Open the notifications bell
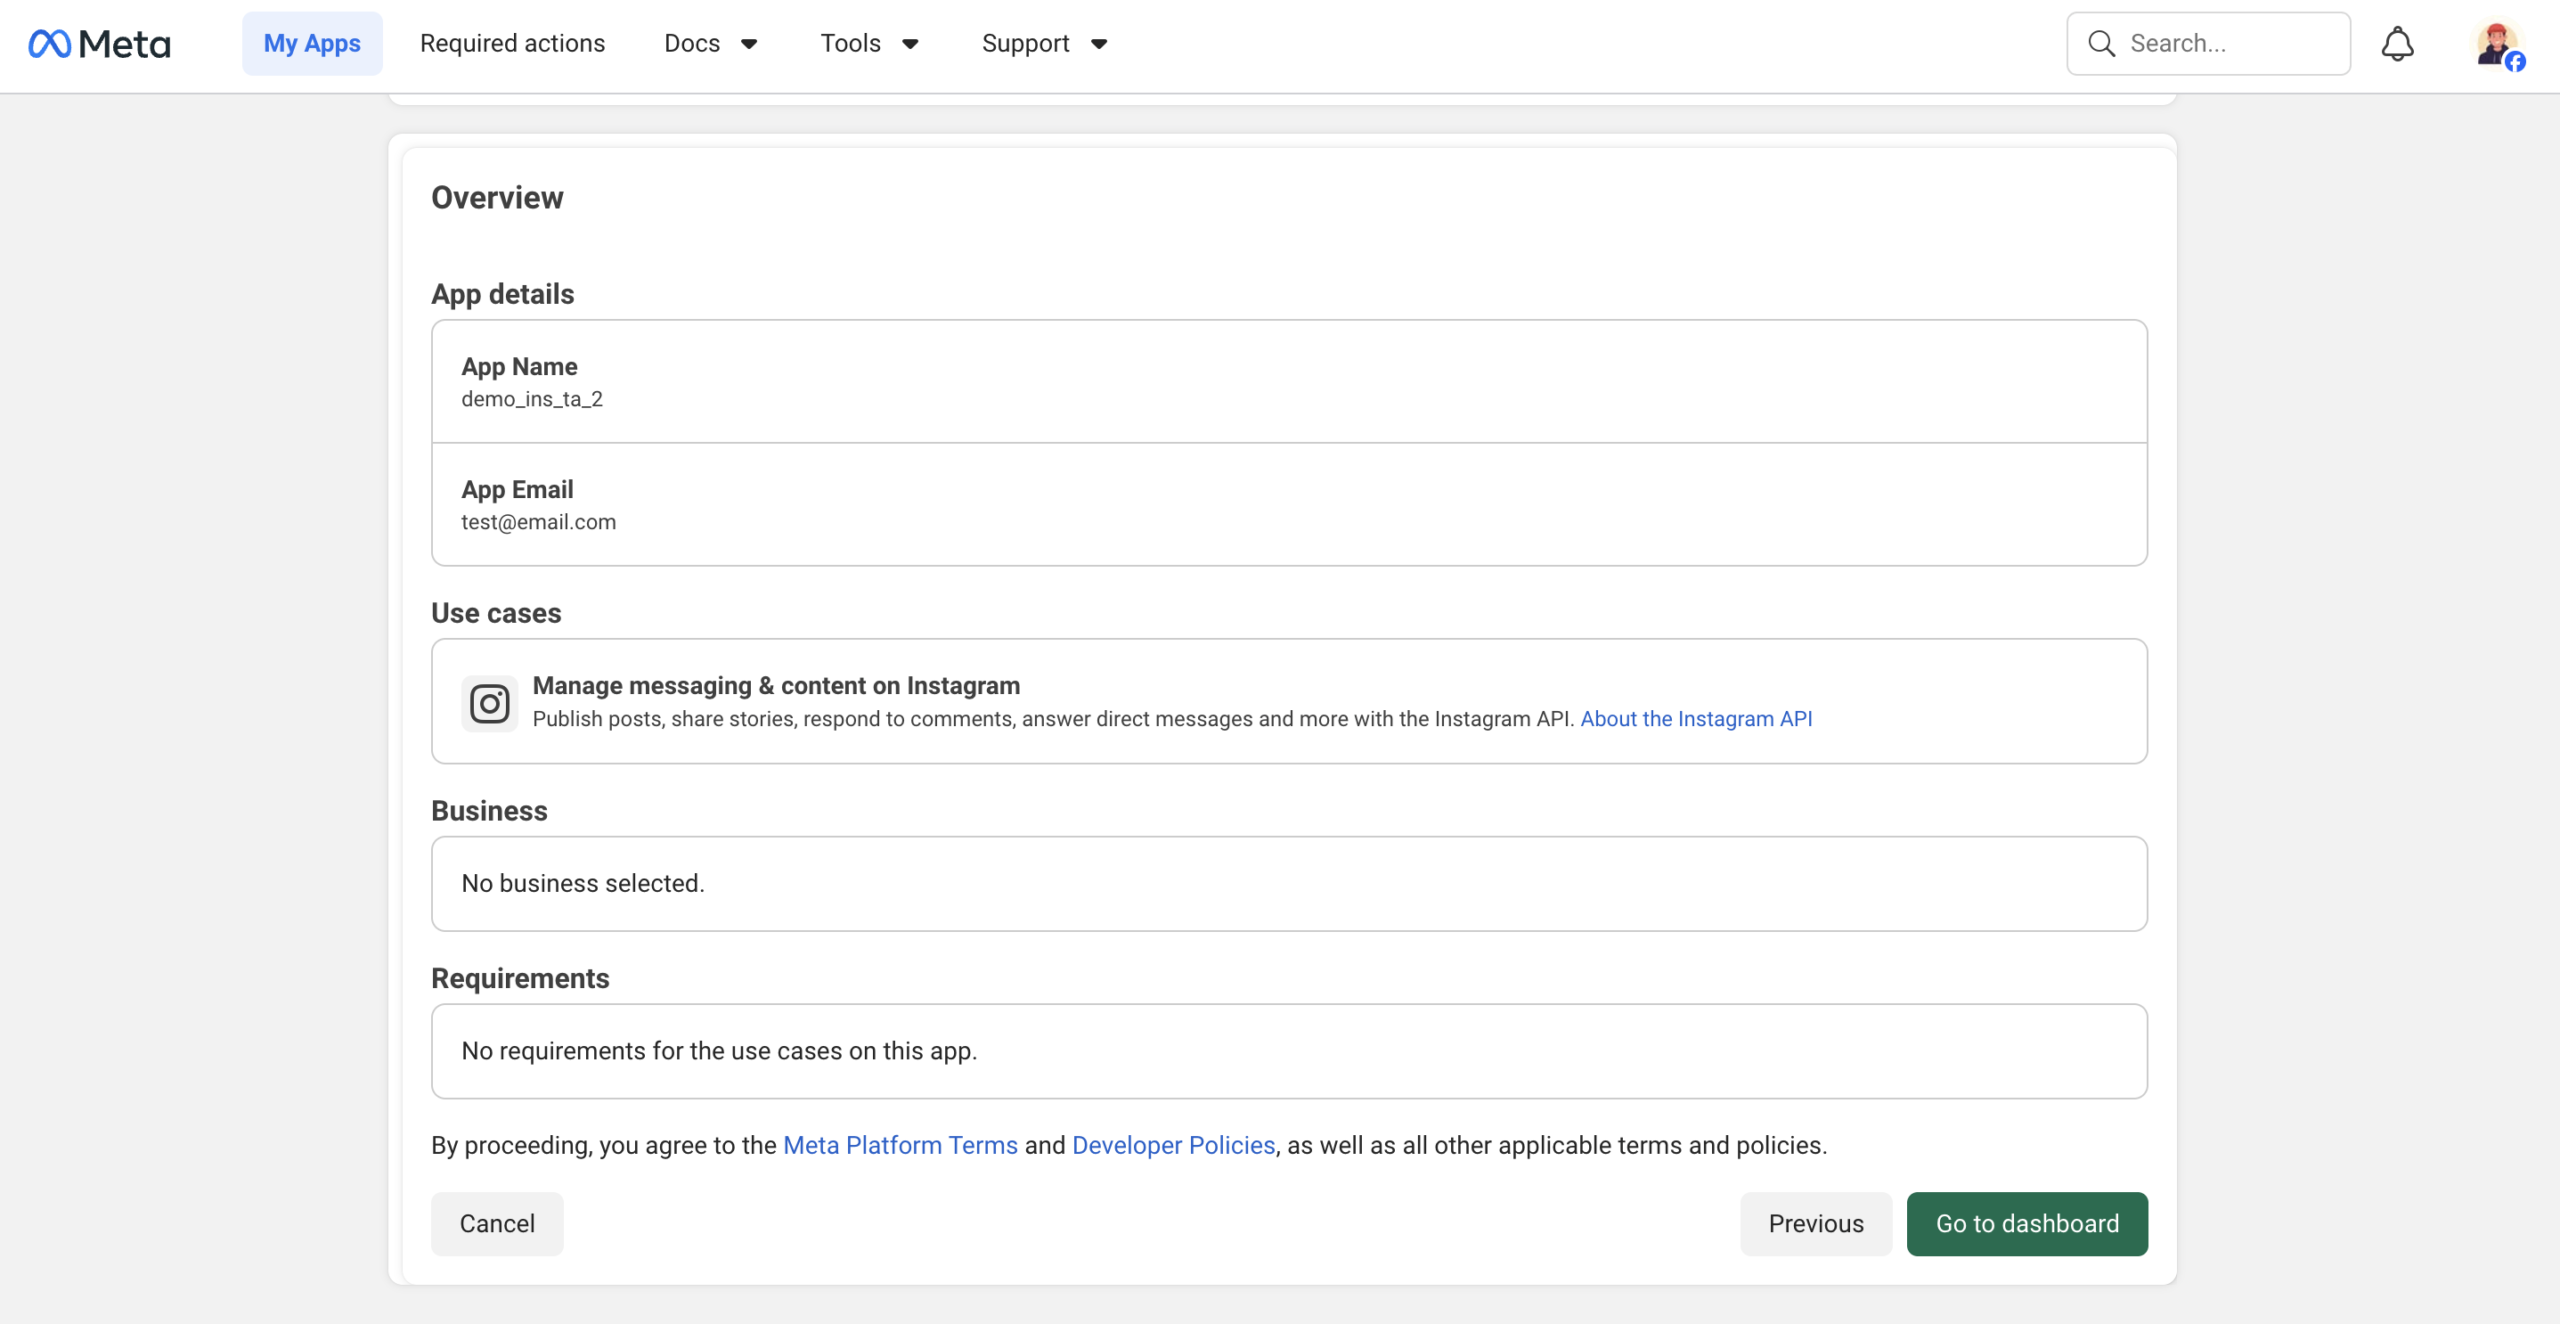The image size is (2560, 1324). [x=2397, y=43]
